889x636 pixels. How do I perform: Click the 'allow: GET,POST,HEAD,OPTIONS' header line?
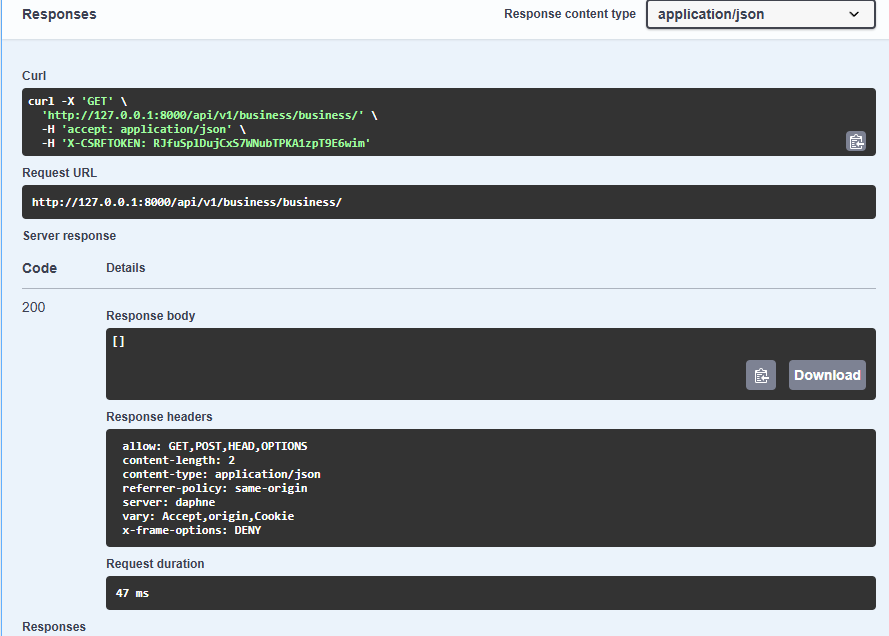click(x=215, y=446)
